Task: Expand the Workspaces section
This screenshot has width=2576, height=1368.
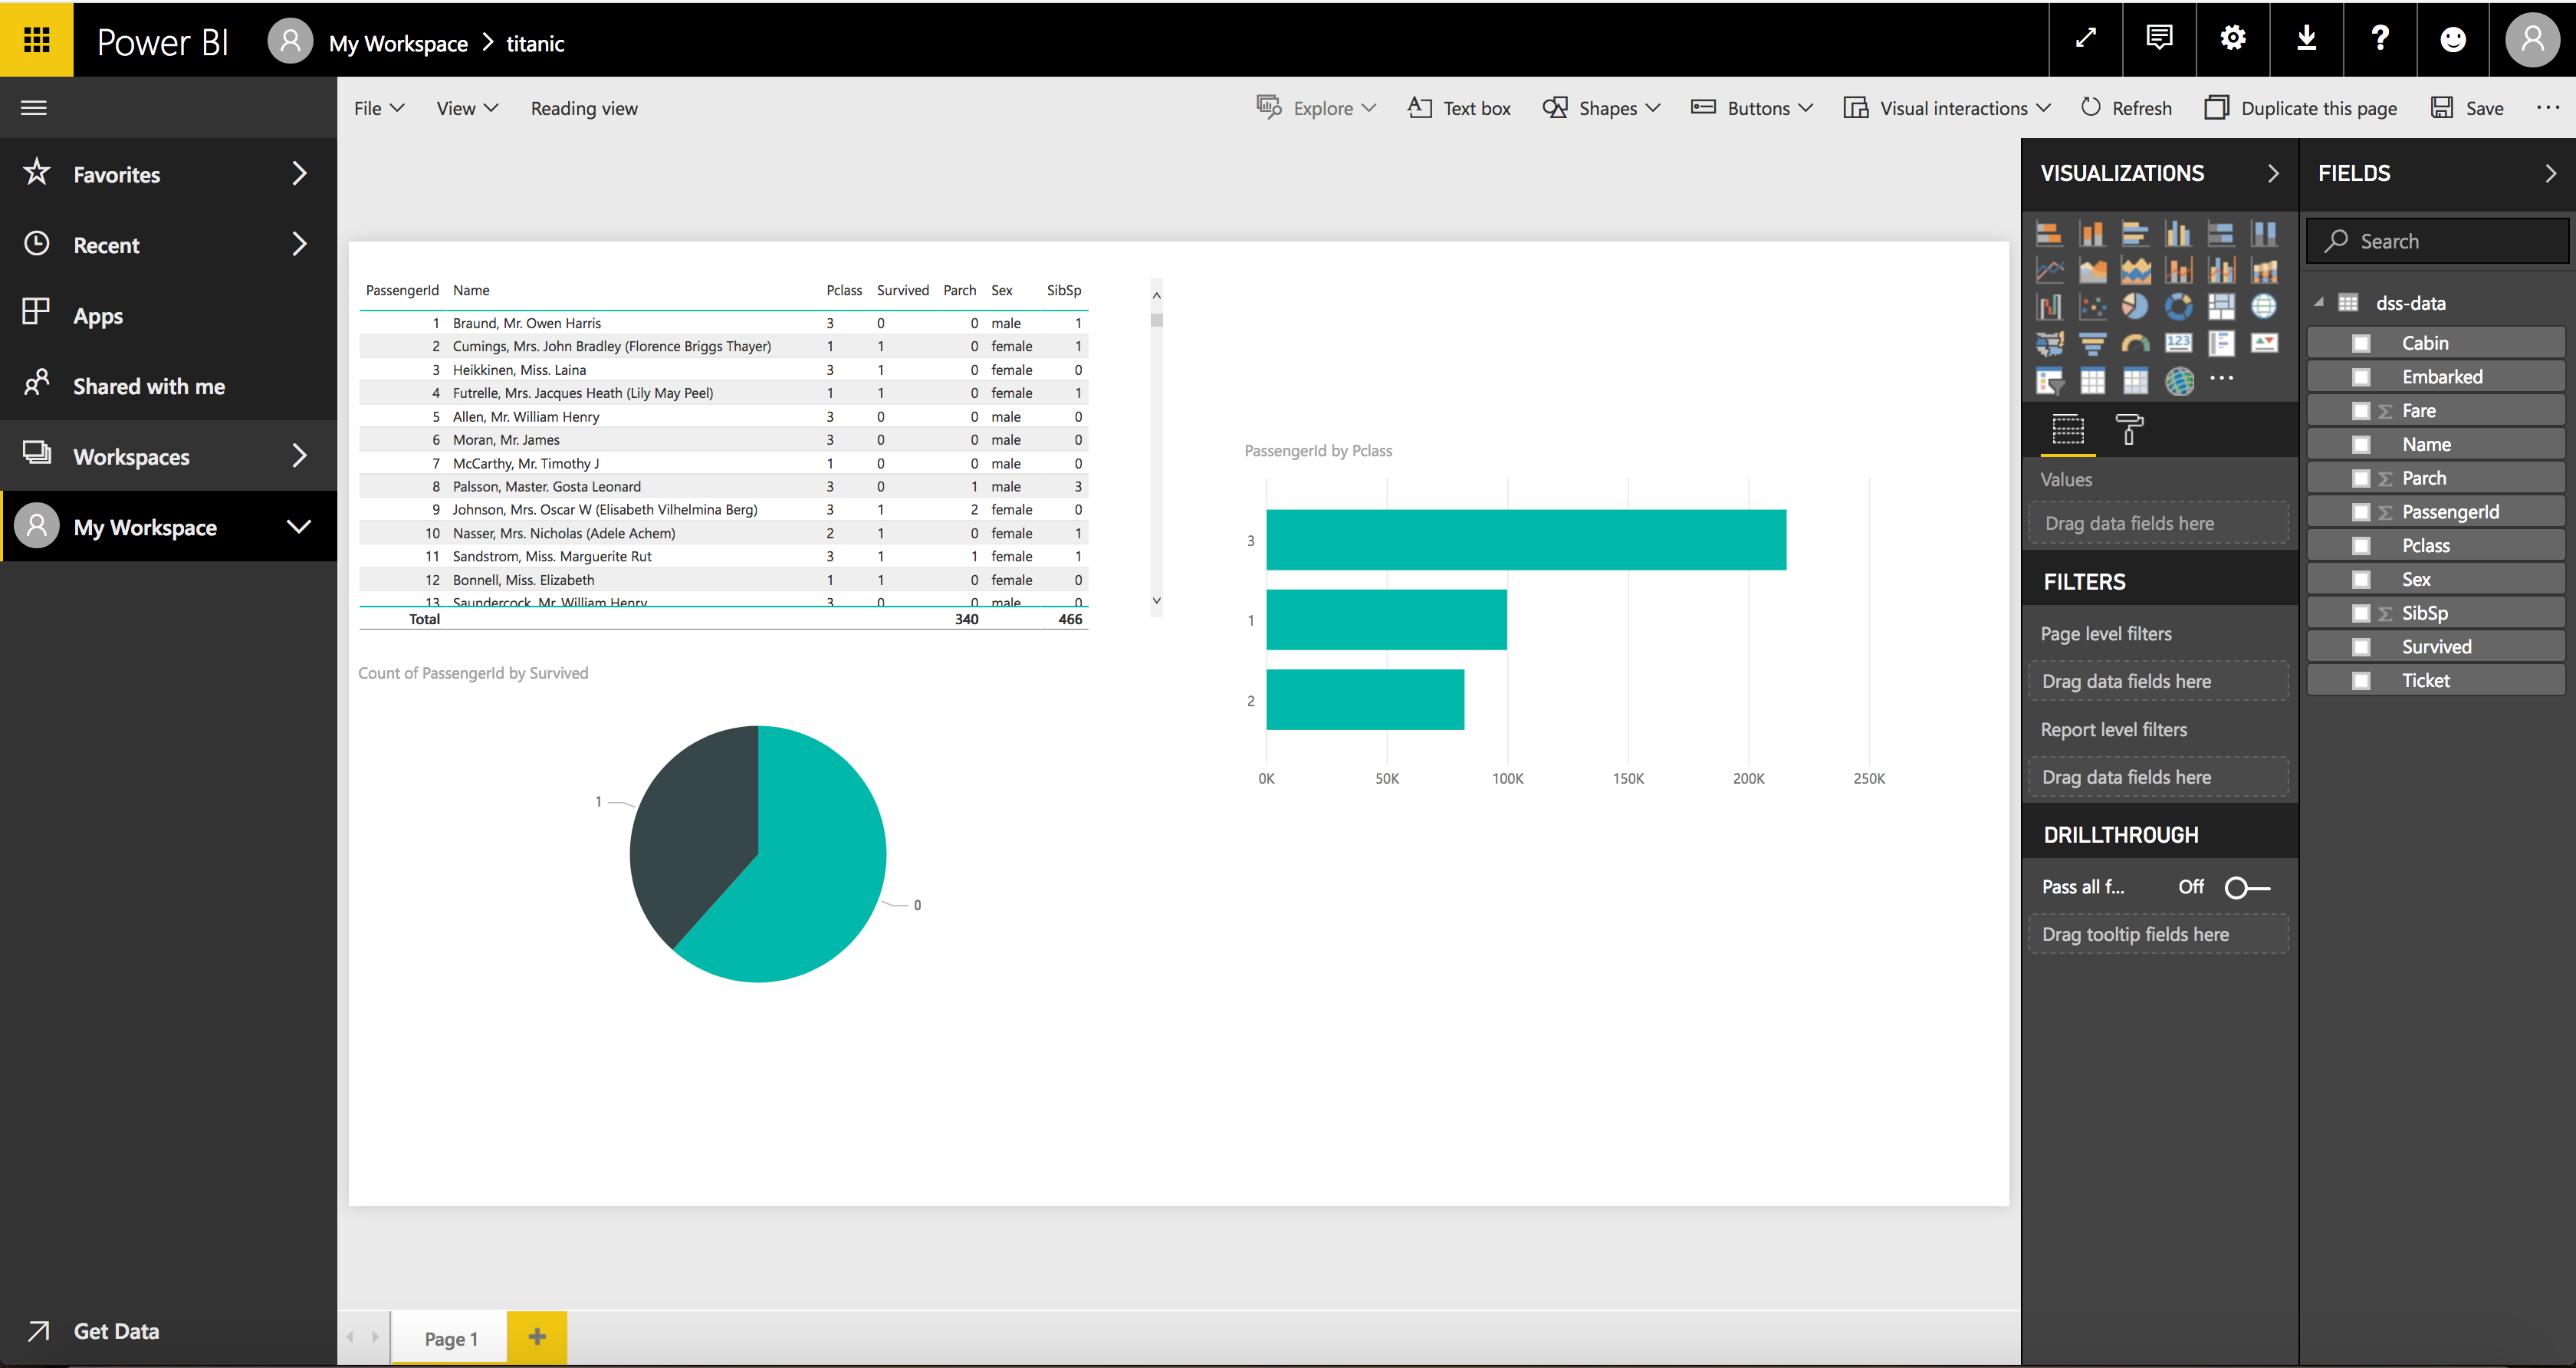Action: tap(298, 456)
